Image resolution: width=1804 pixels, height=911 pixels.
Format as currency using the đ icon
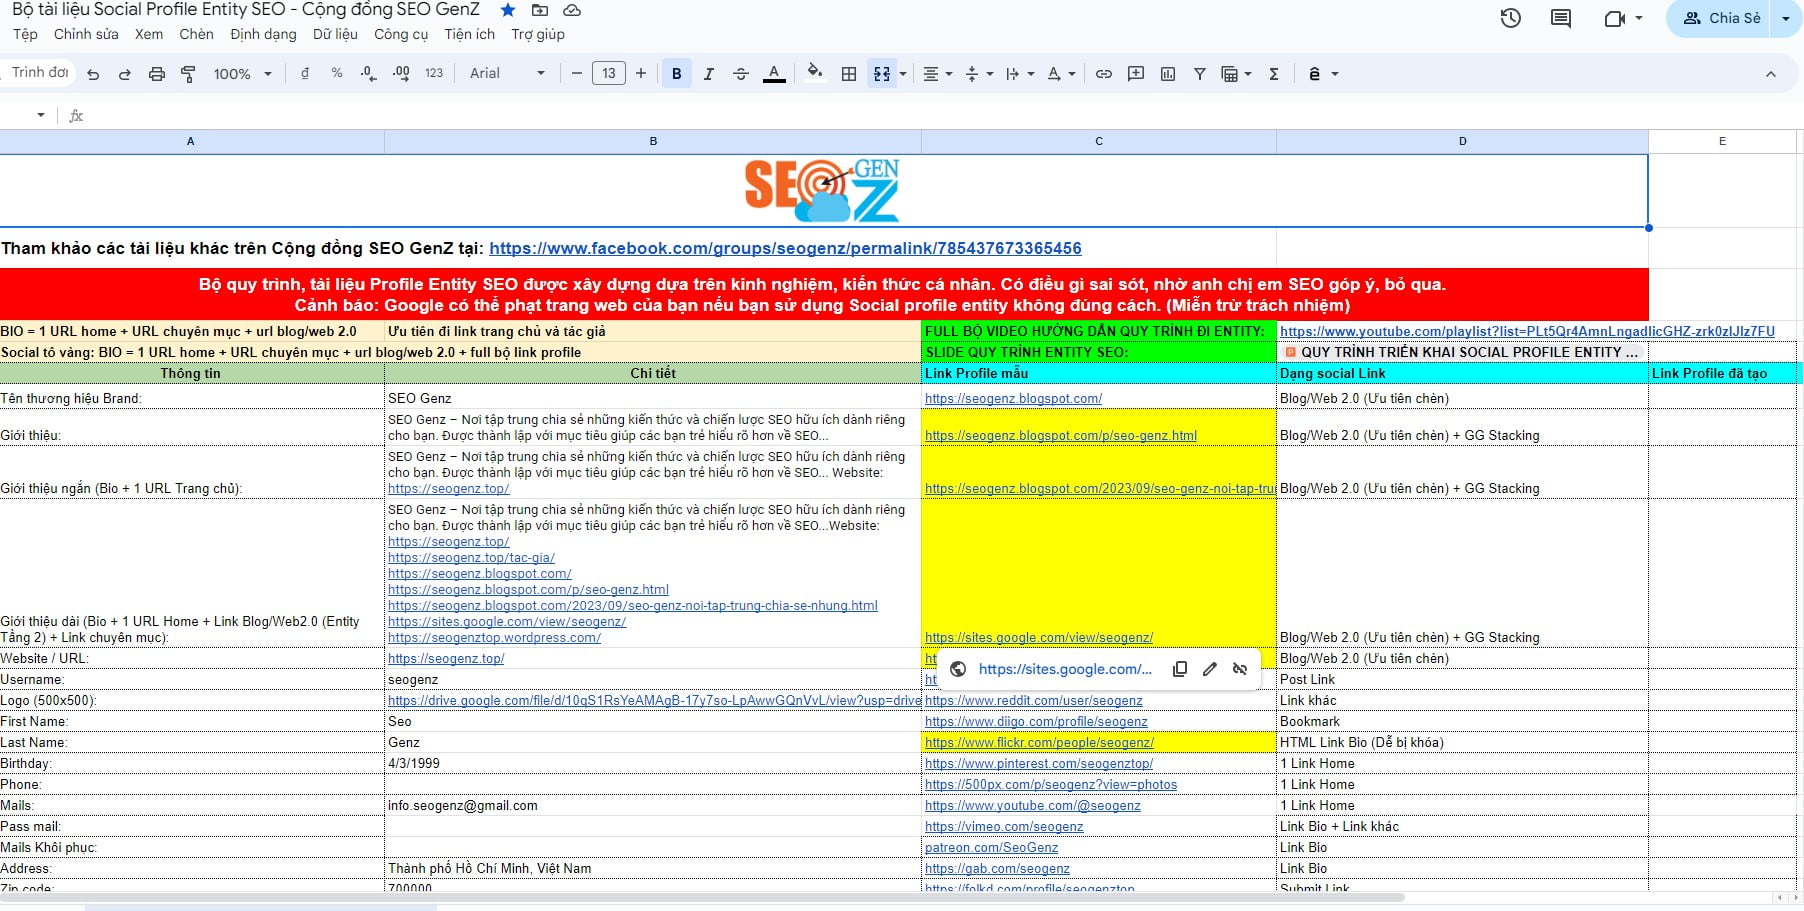[305, 74]
